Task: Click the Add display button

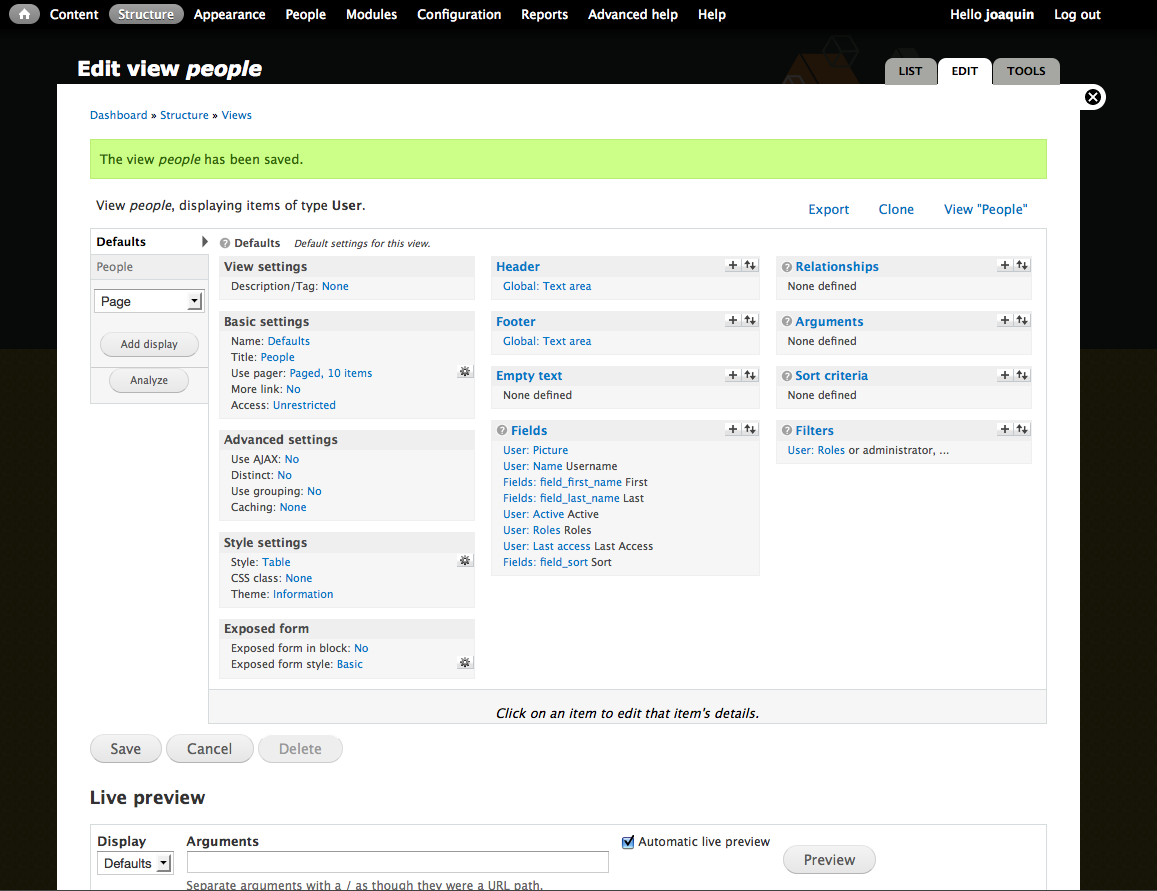Action: 149,344
